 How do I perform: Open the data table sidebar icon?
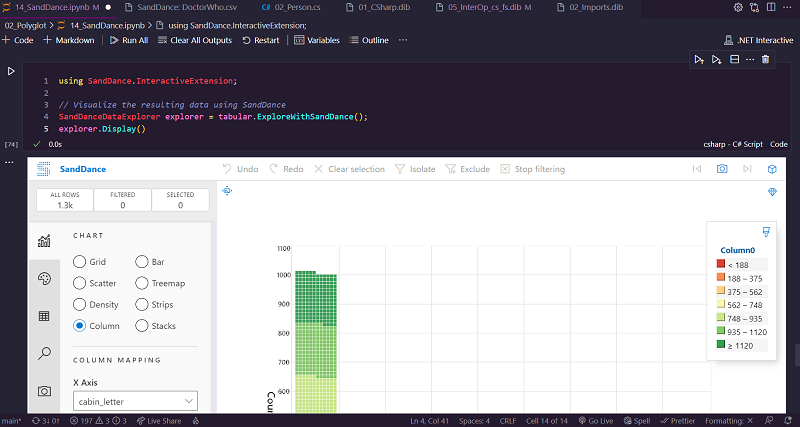click(44, 316)
